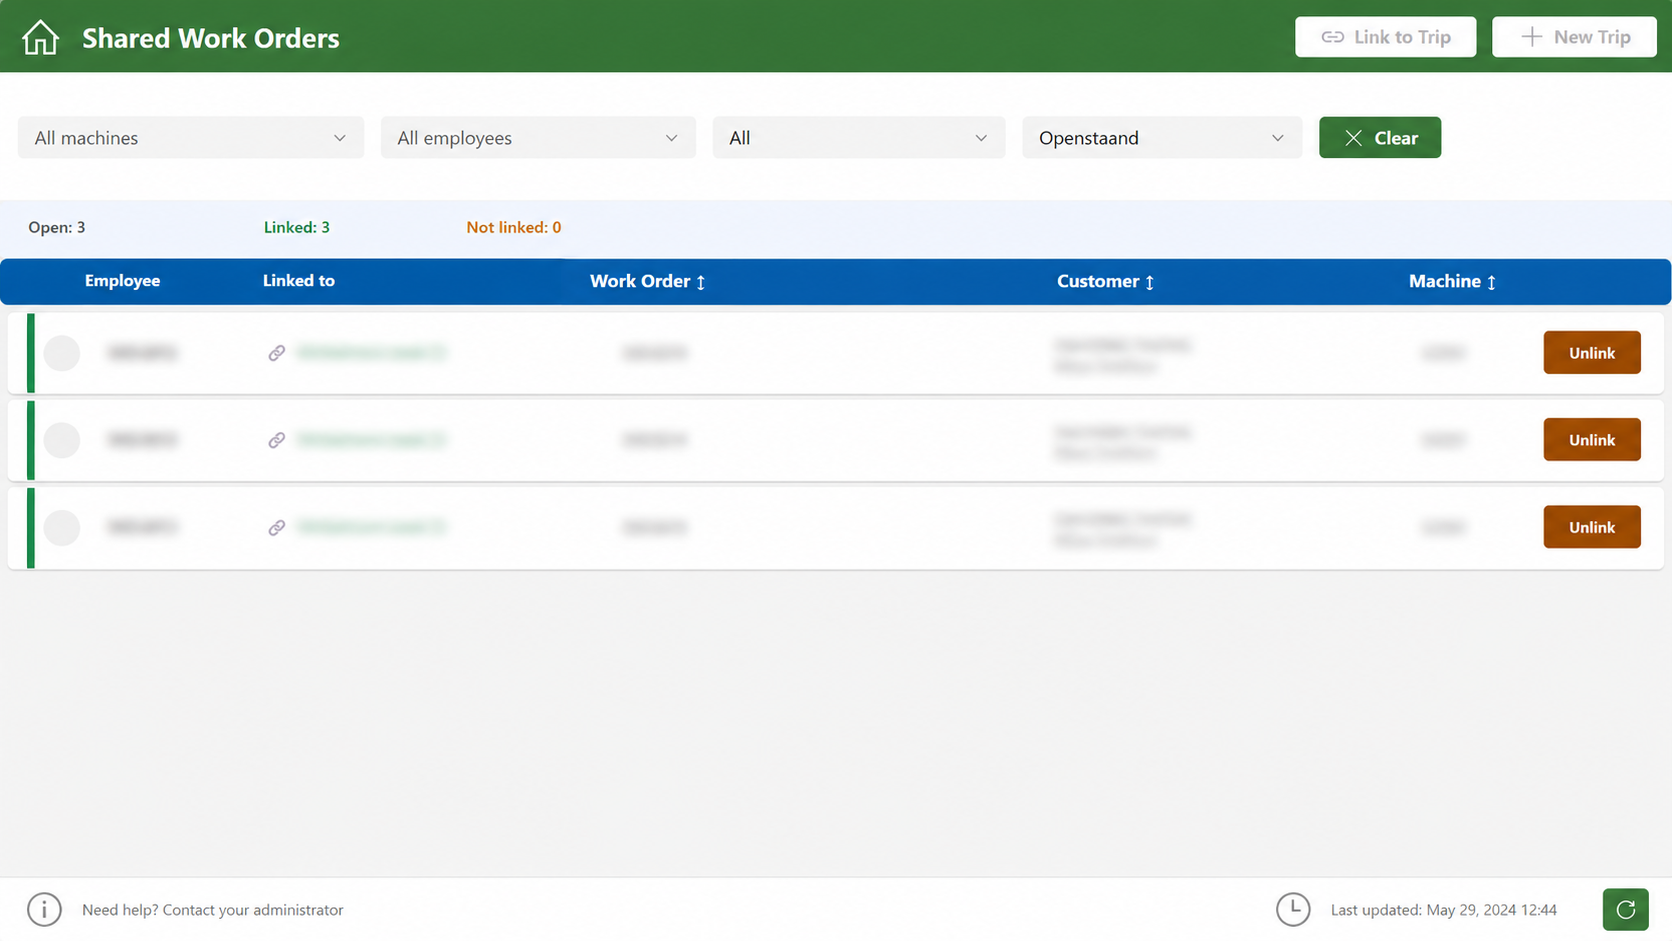This screenshot has height=941, width=1672.
Task: Select second row employee avatar
Action: [x=62, y=440]
